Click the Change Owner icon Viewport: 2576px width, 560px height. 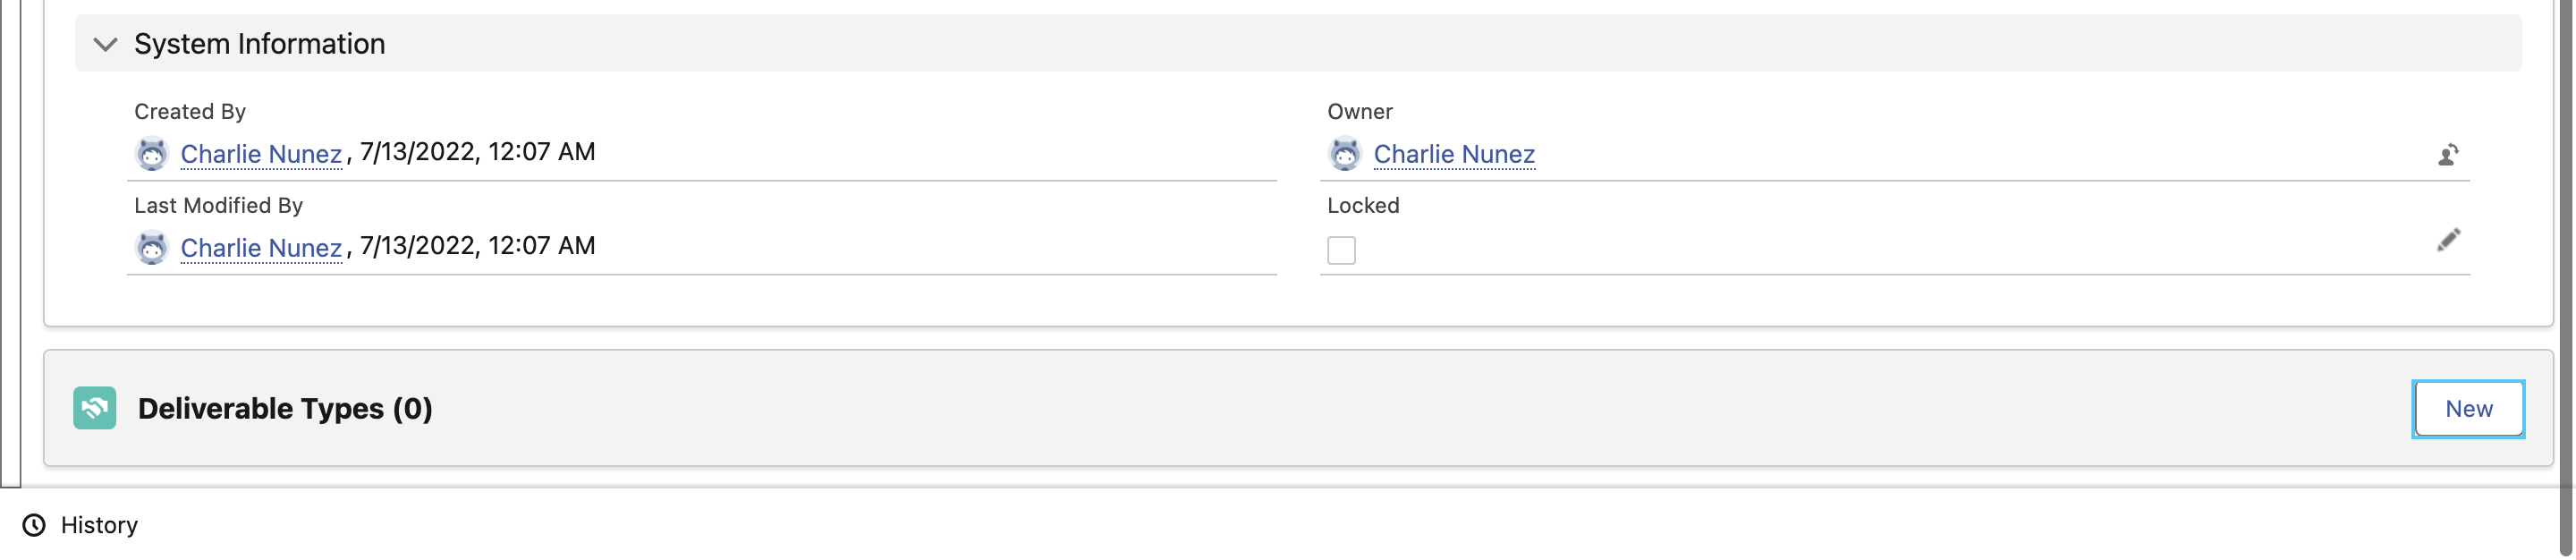[2448, 155]
